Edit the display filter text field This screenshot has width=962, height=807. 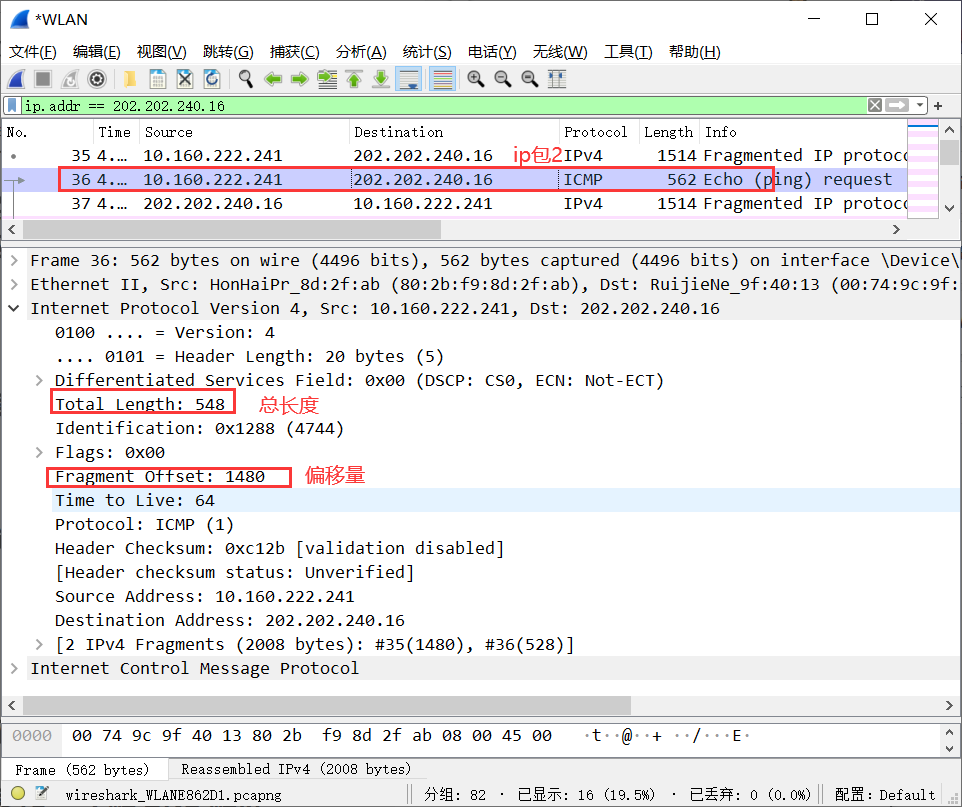[x=444, y=106]
